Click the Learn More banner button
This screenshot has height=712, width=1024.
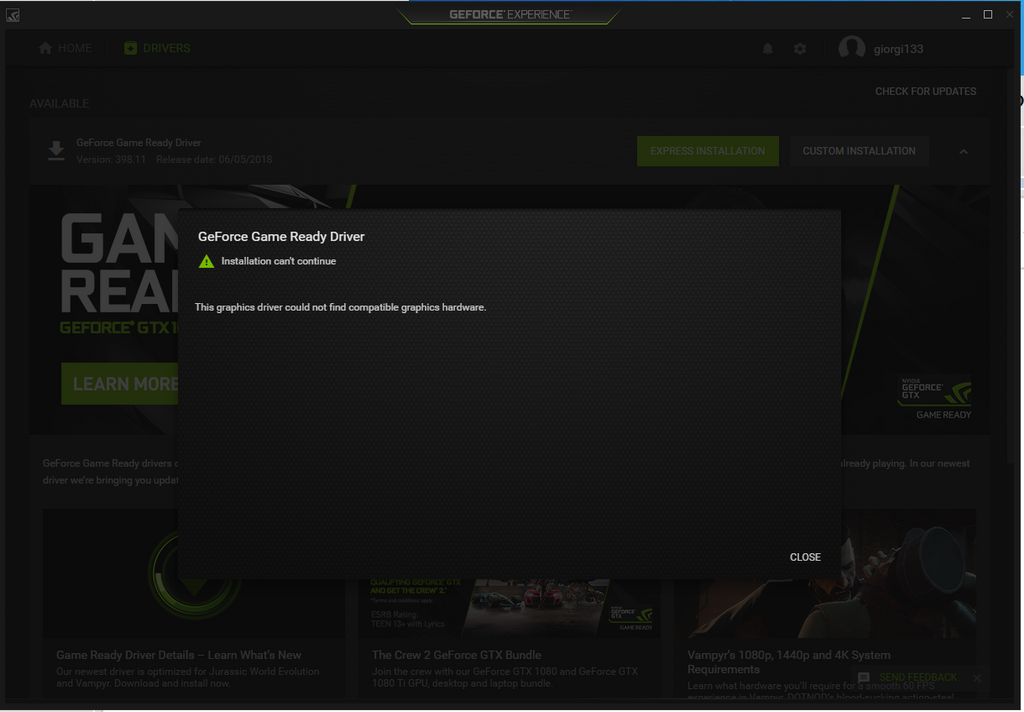120,383
